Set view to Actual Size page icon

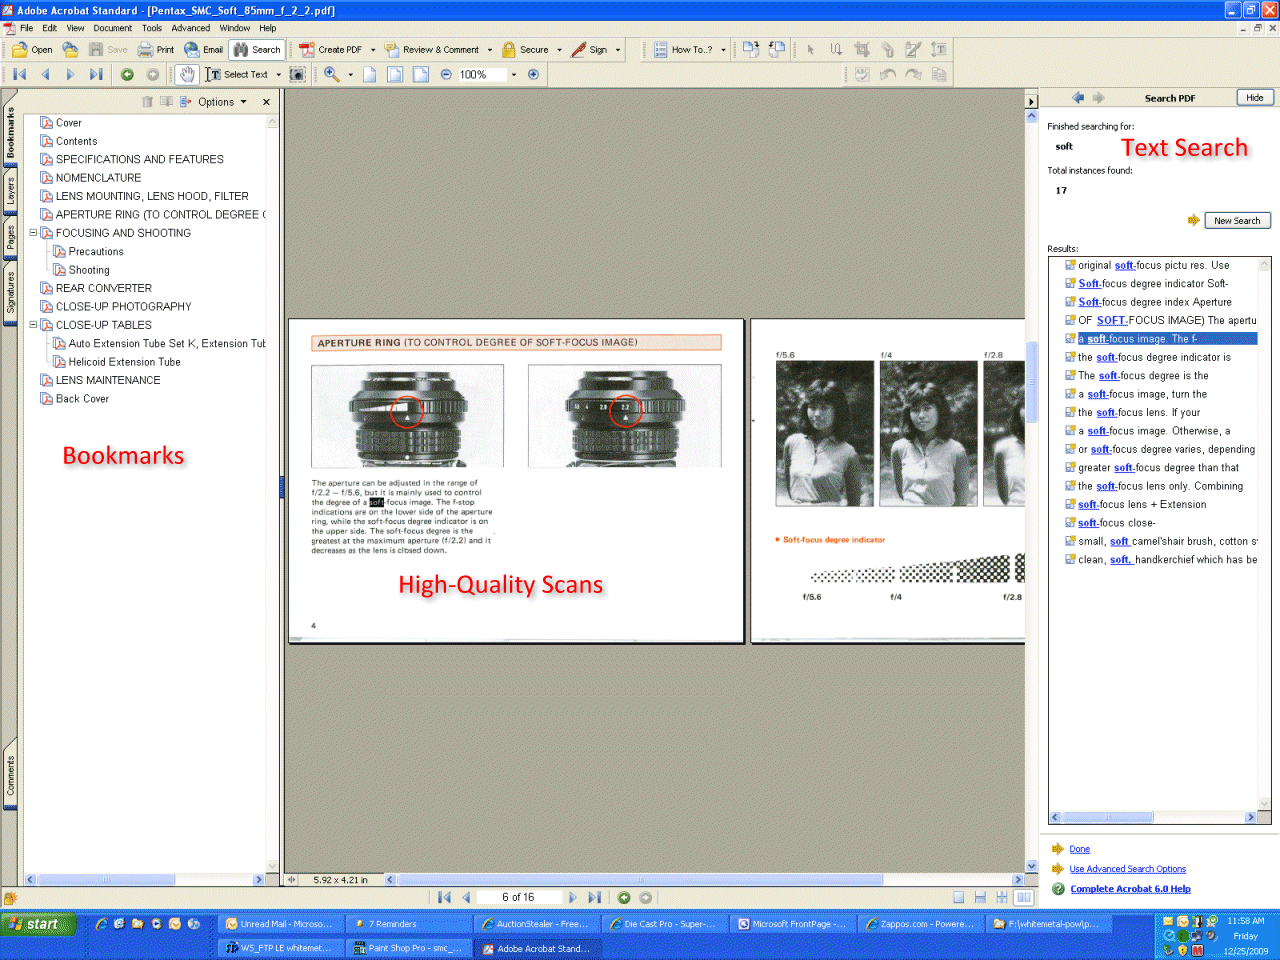(370, 74)
